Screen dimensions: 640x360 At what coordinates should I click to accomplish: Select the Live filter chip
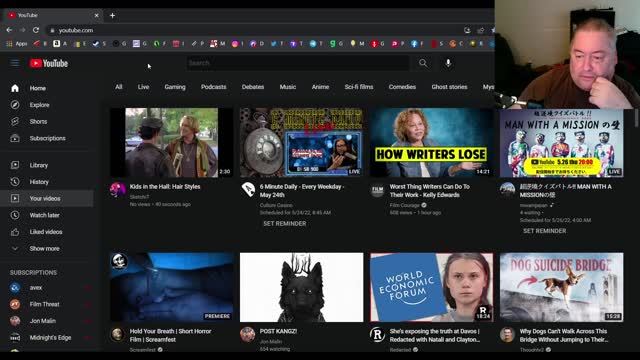(x=143, y=87)
